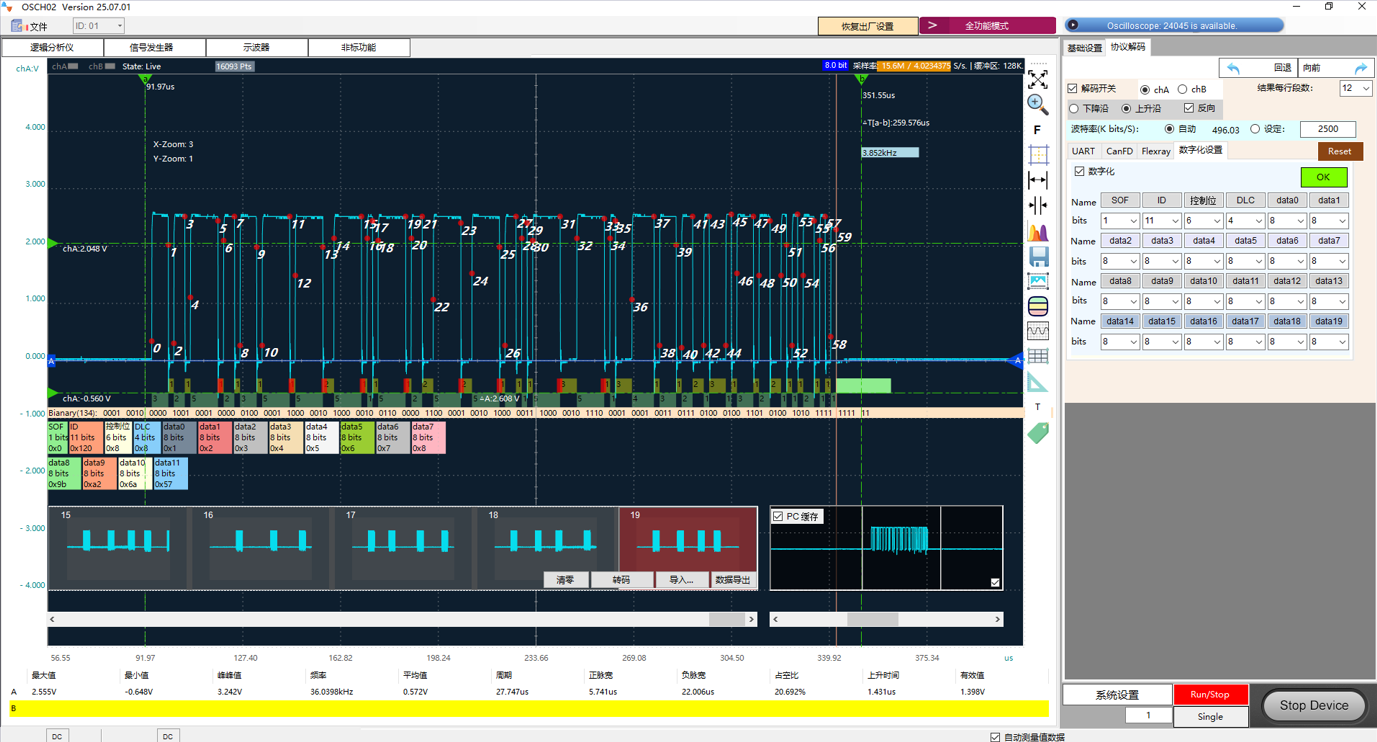Select the chB radio button

[1182, 89]
